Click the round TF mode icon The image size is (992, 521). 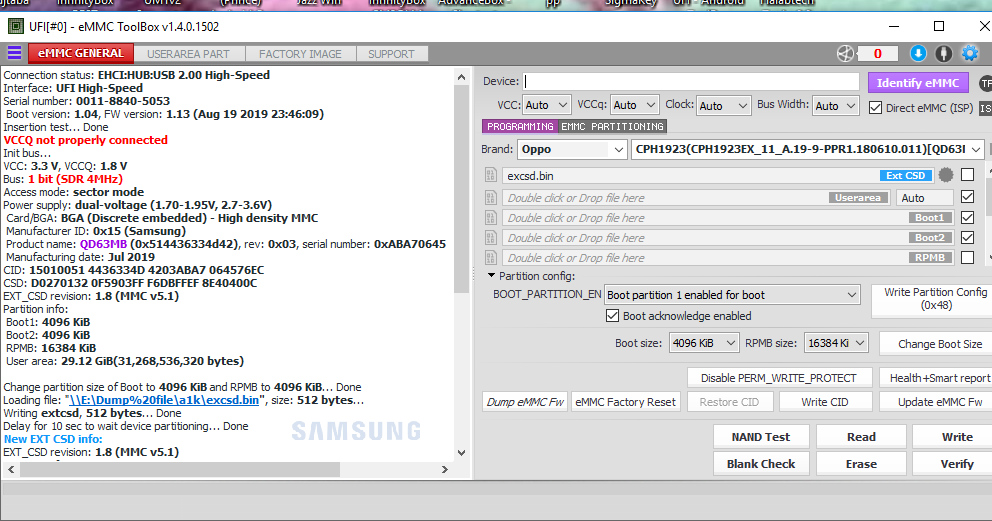pyautogui.click(x=985, y=83)
